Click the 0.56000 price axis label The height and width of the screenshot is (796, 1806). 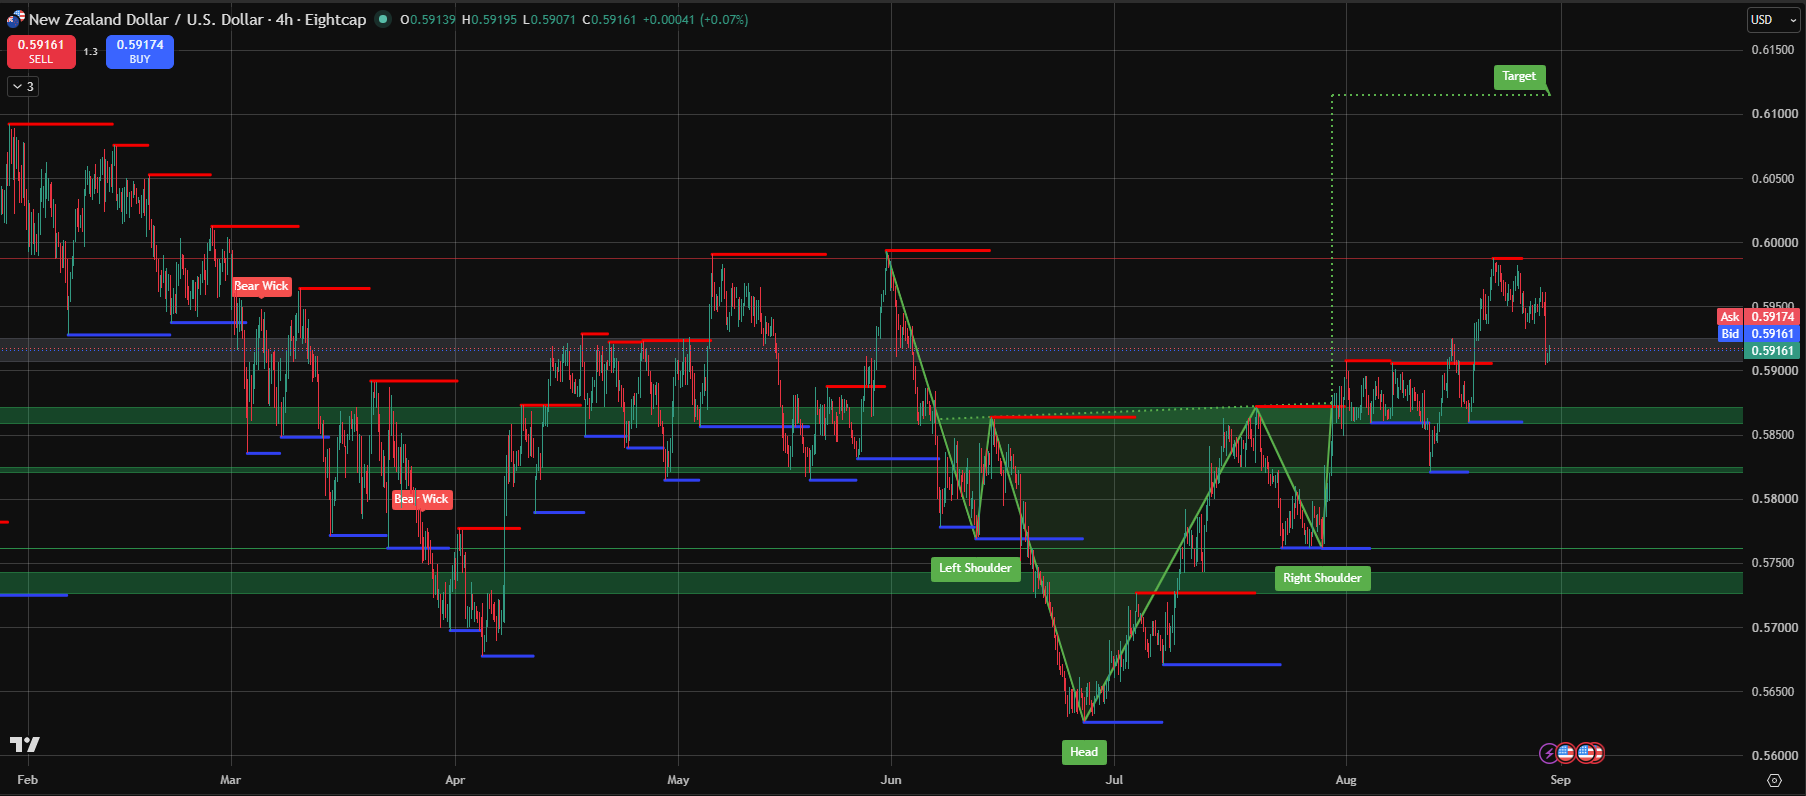click(1773, 756)
